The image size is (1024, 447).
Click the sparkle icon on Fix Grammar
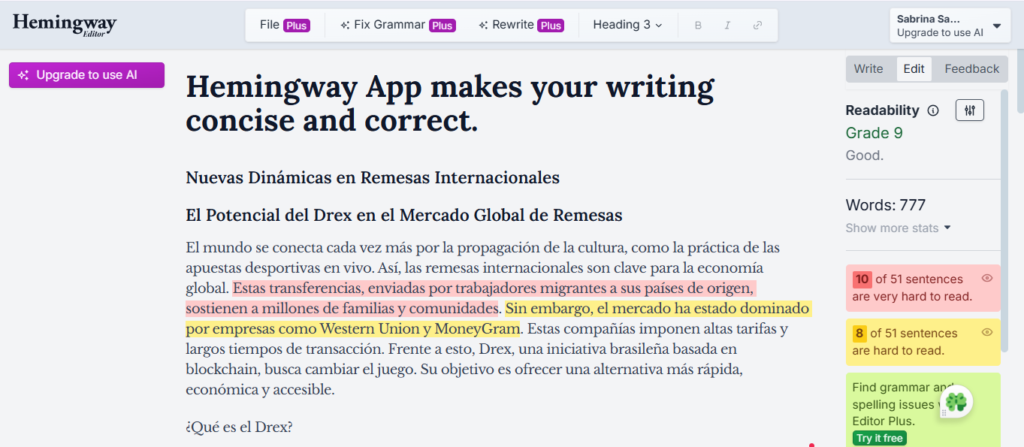click(345, 25)
